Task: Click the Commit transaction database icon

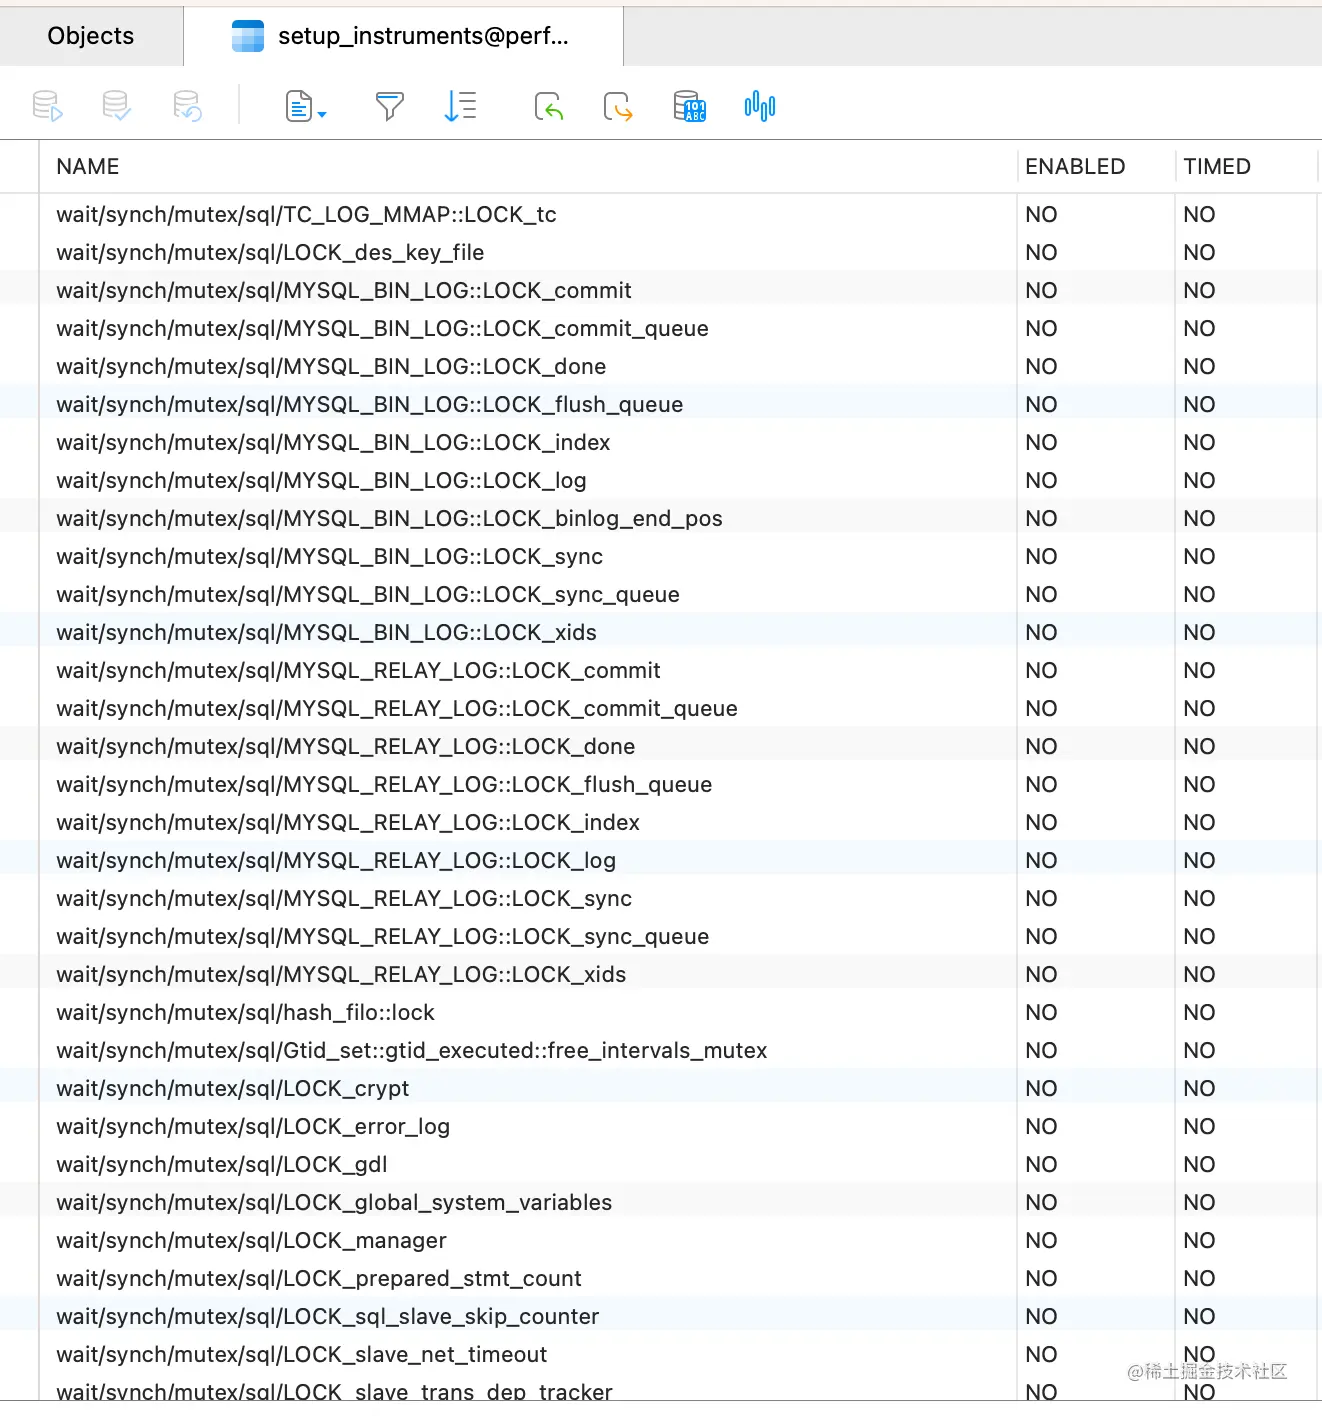Action: coord(116,105)
